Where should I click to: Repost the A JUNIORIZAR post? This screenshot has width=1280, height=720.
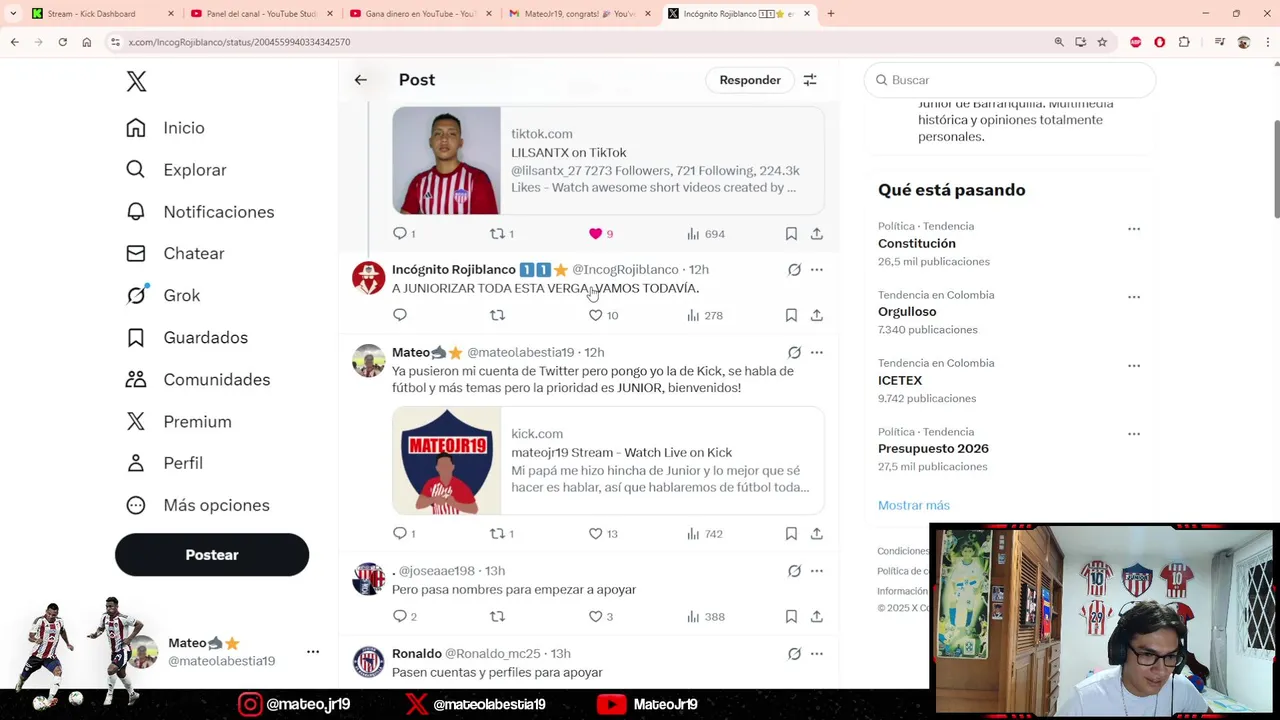[x=498, y=316]
